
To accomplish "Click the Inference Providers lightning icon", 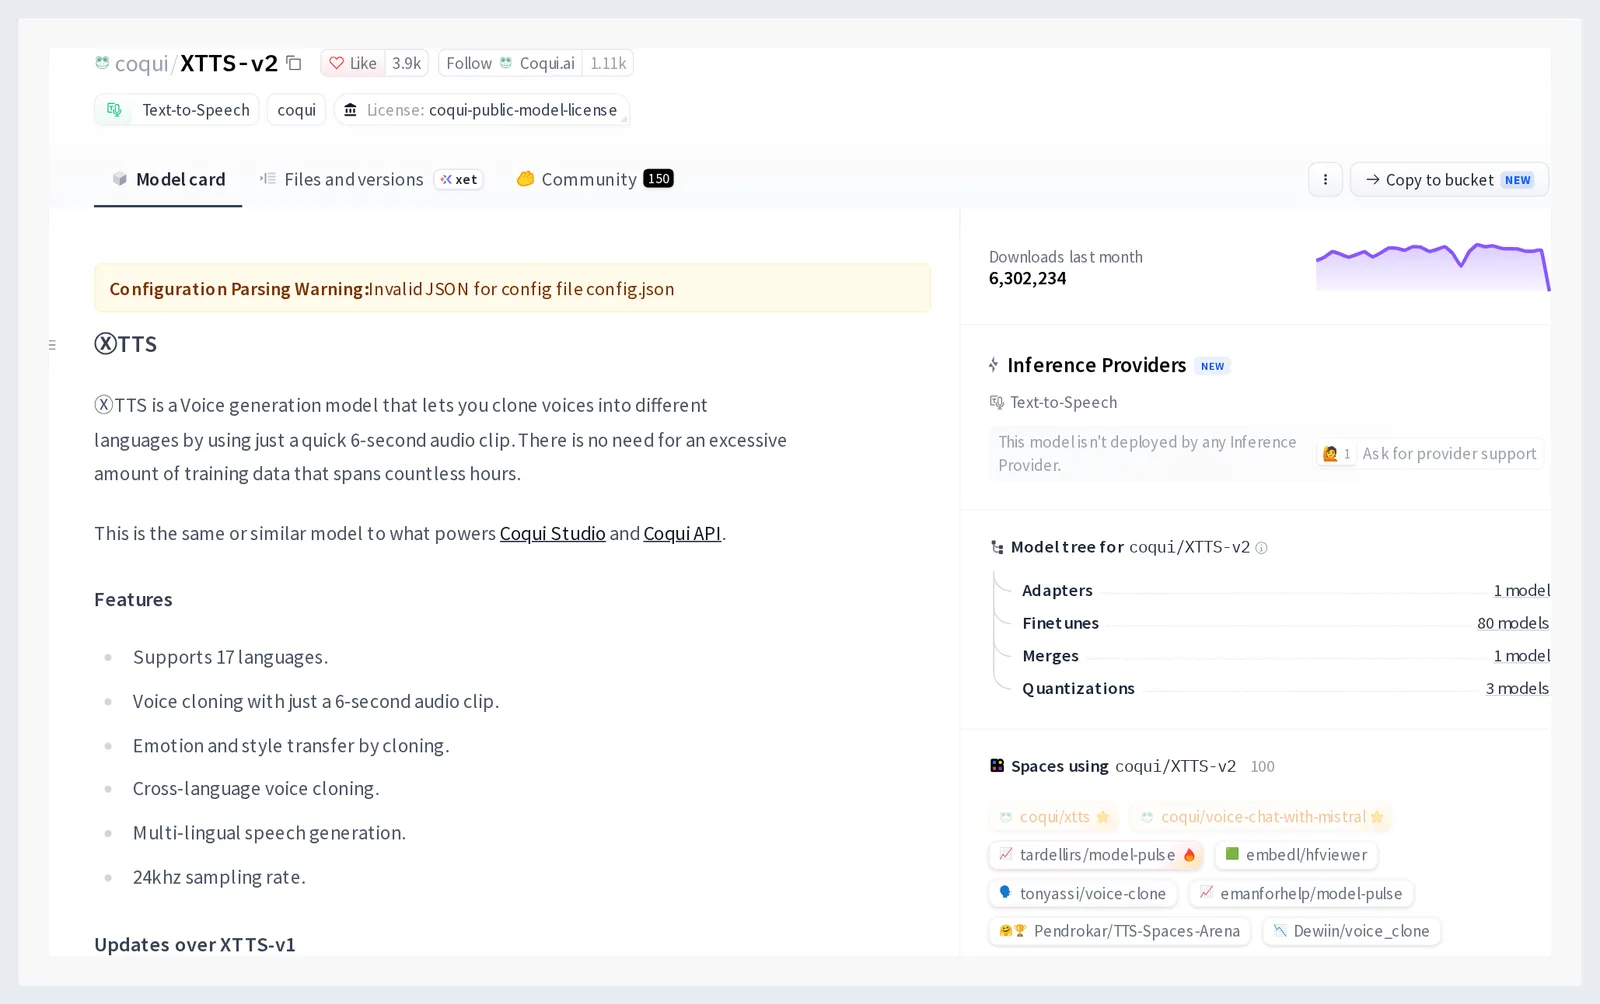I will click(x=993, y=365).
